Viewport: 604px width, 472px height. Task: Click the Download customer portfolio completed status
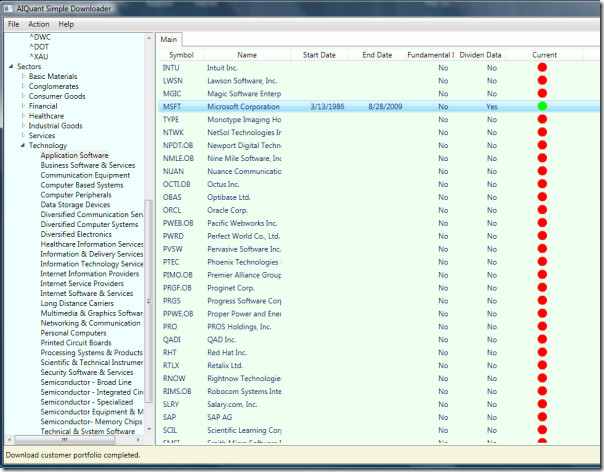[73, 455]
